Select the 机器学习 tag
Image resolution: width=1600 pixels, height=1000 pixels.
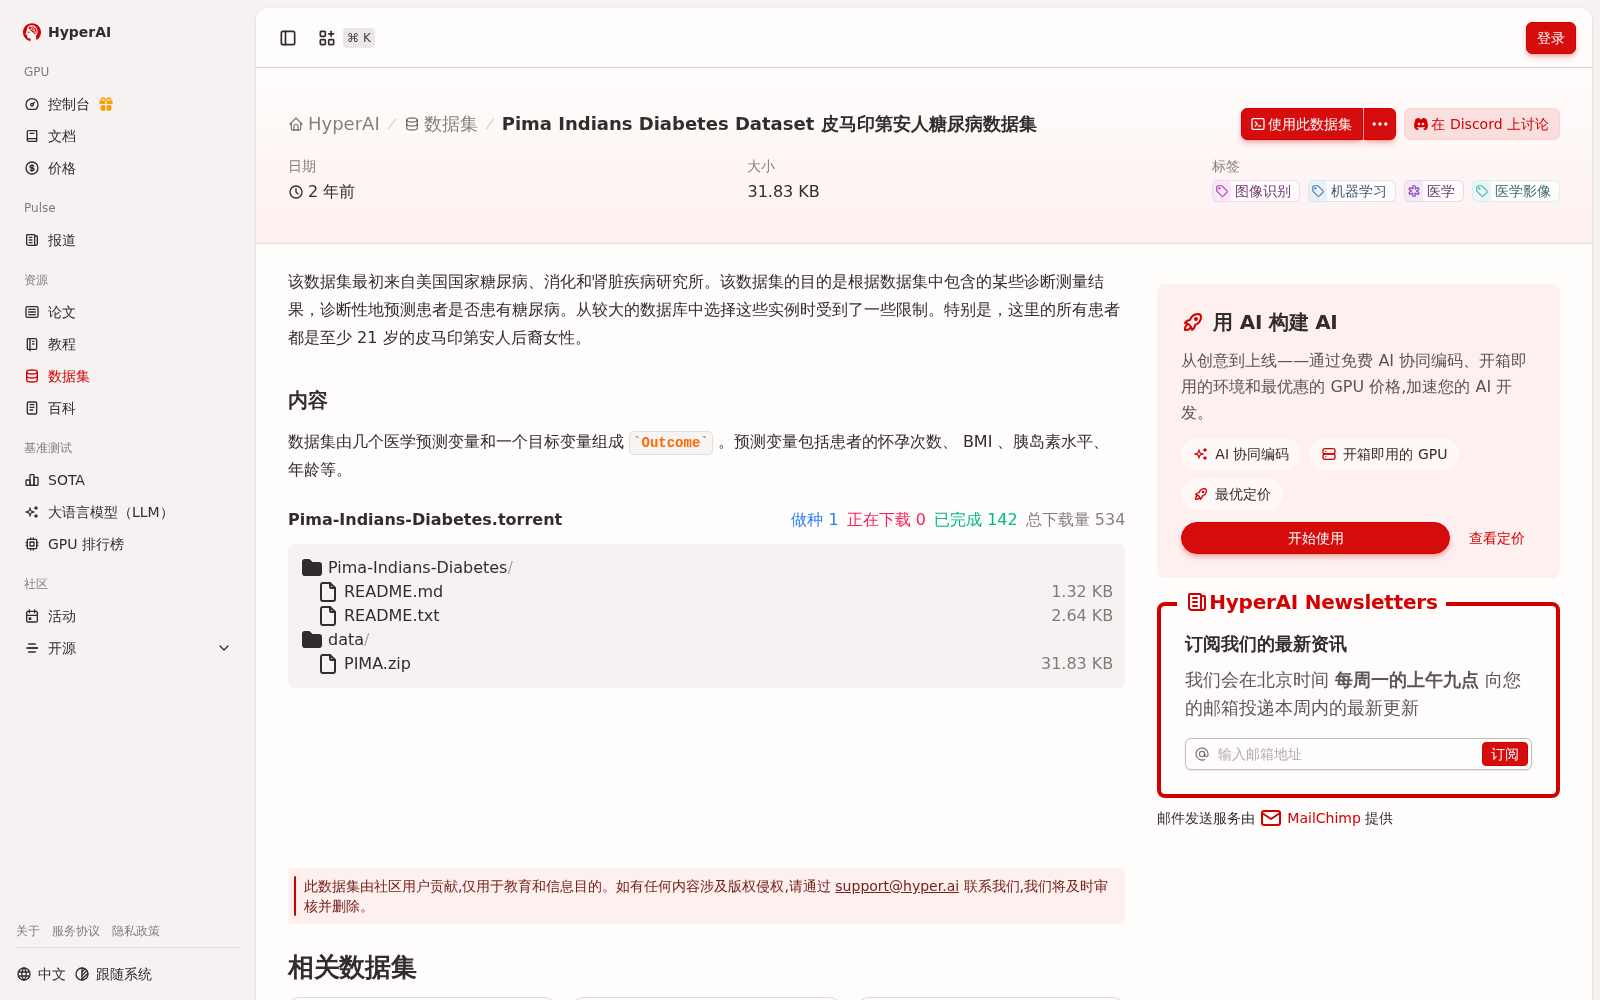pyautogui.click(x=1352, y=191)
